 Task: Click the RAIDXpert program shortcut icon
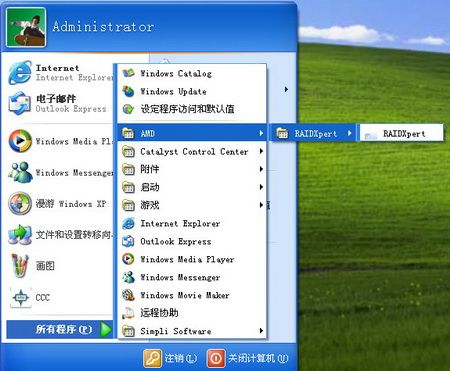371,135
